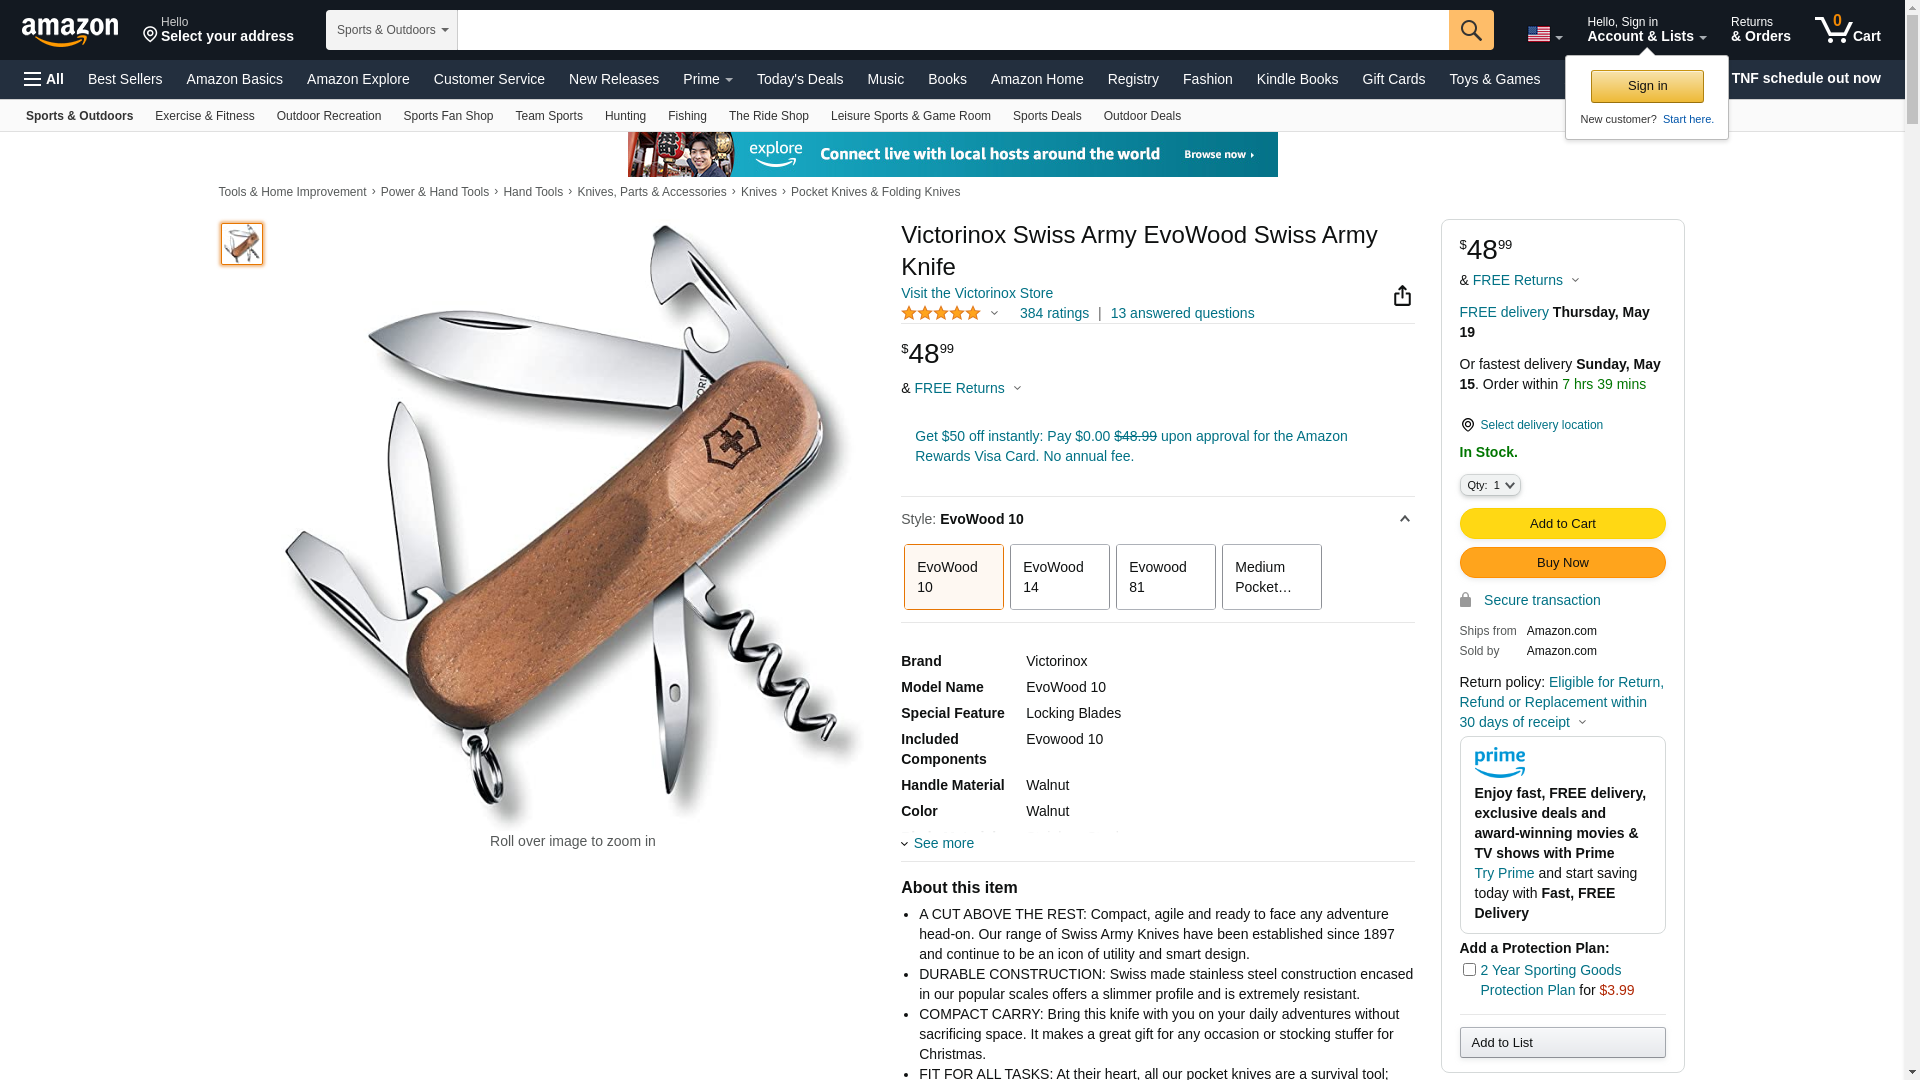Select the EvoWood 14 style option
Viewport: 1920px width, 1080px height.
[1059, 577]
